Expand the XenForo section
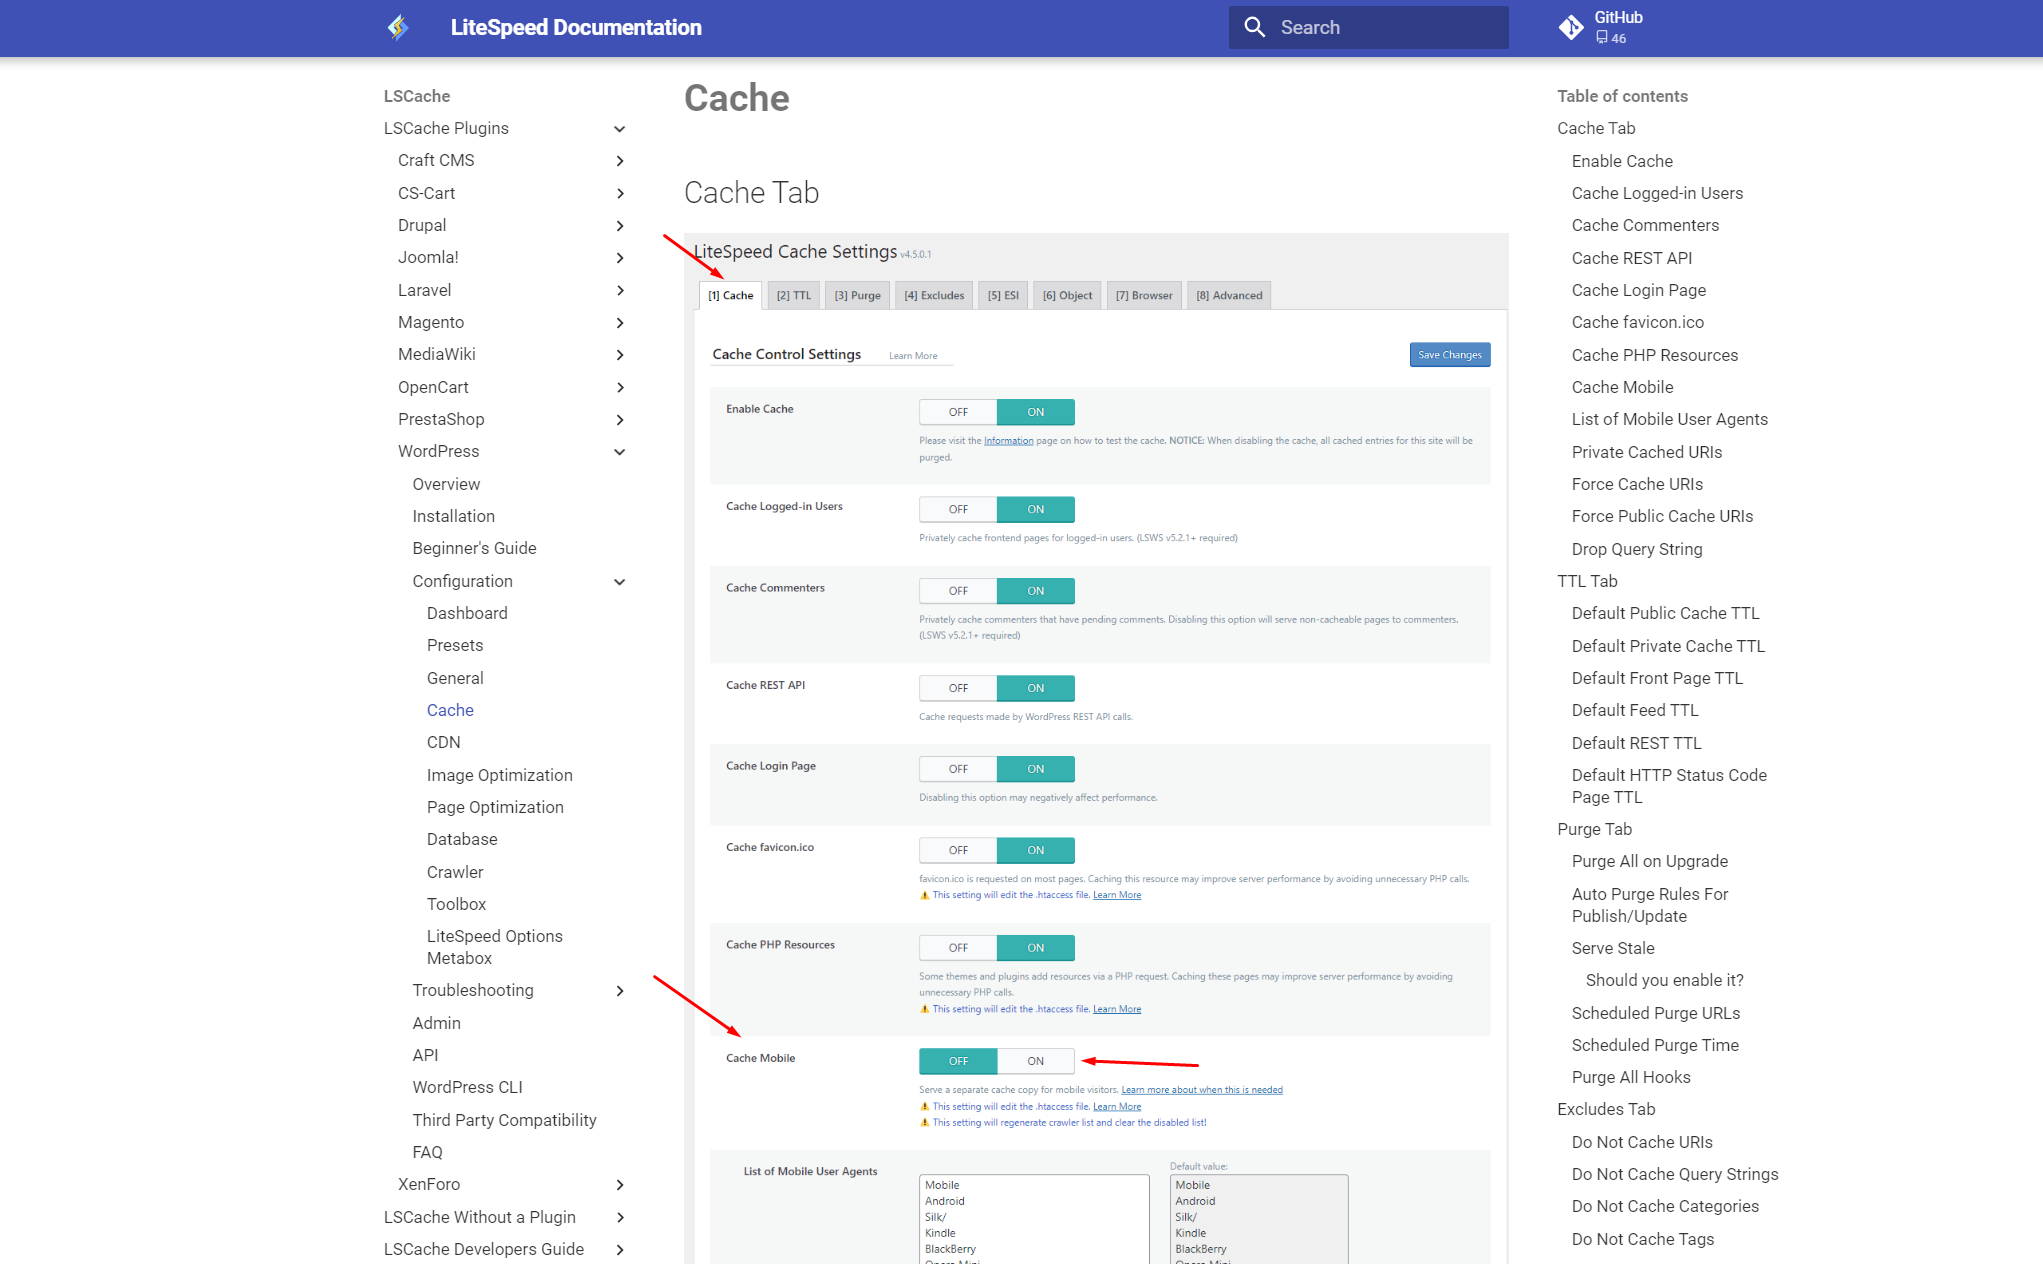2043x1264 pixels. pyautogui.click(x=620, y=1185)
